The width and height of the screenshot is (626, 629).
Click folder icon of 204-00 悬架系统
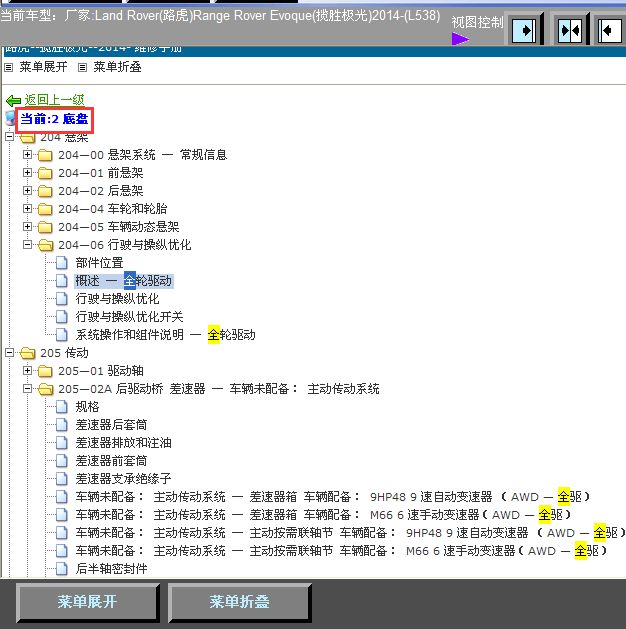(x=45, y=155)
